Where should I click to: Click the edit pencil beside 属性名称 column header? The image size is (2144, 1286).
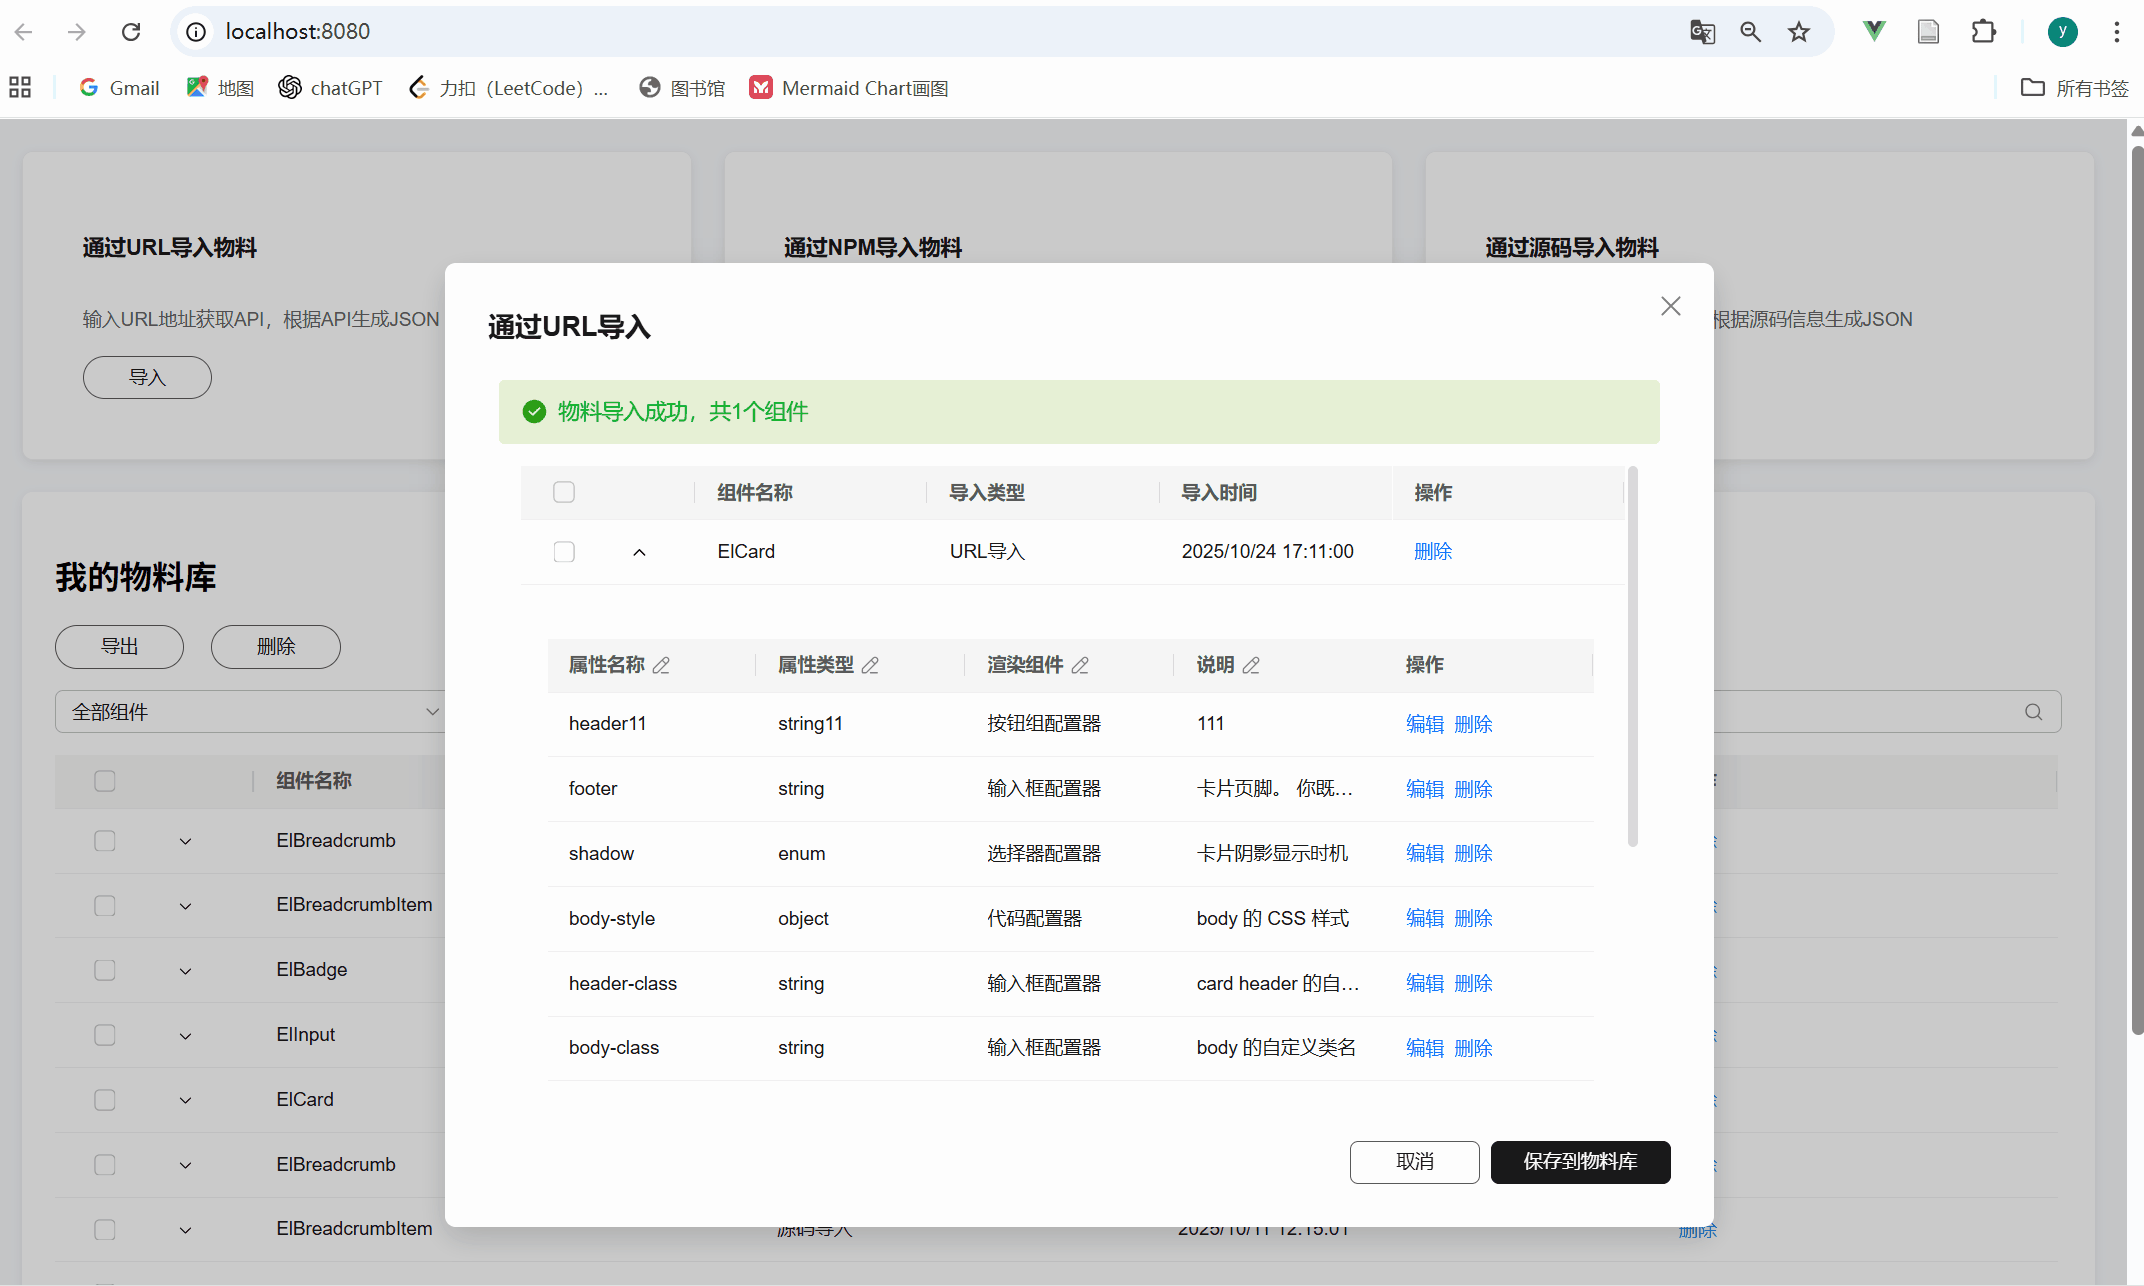pos(663,665)
